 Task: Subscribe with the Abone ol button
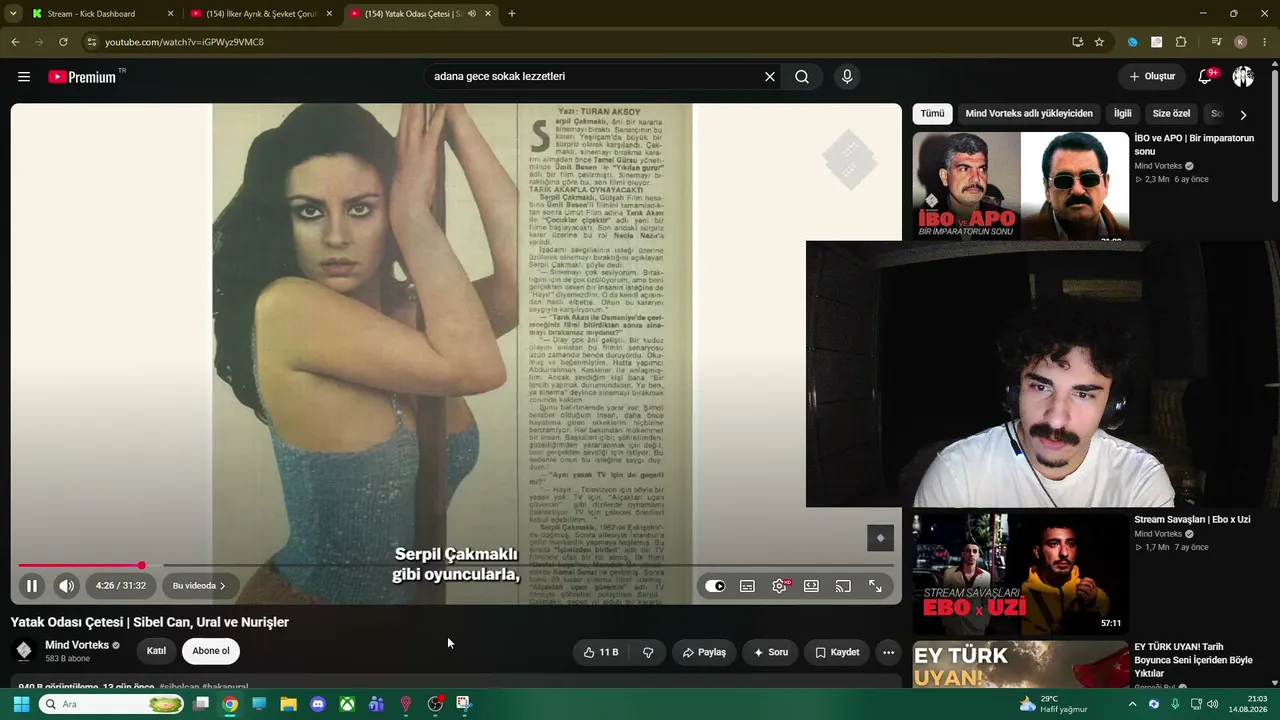pyautogui.click(x=211, y=651)
